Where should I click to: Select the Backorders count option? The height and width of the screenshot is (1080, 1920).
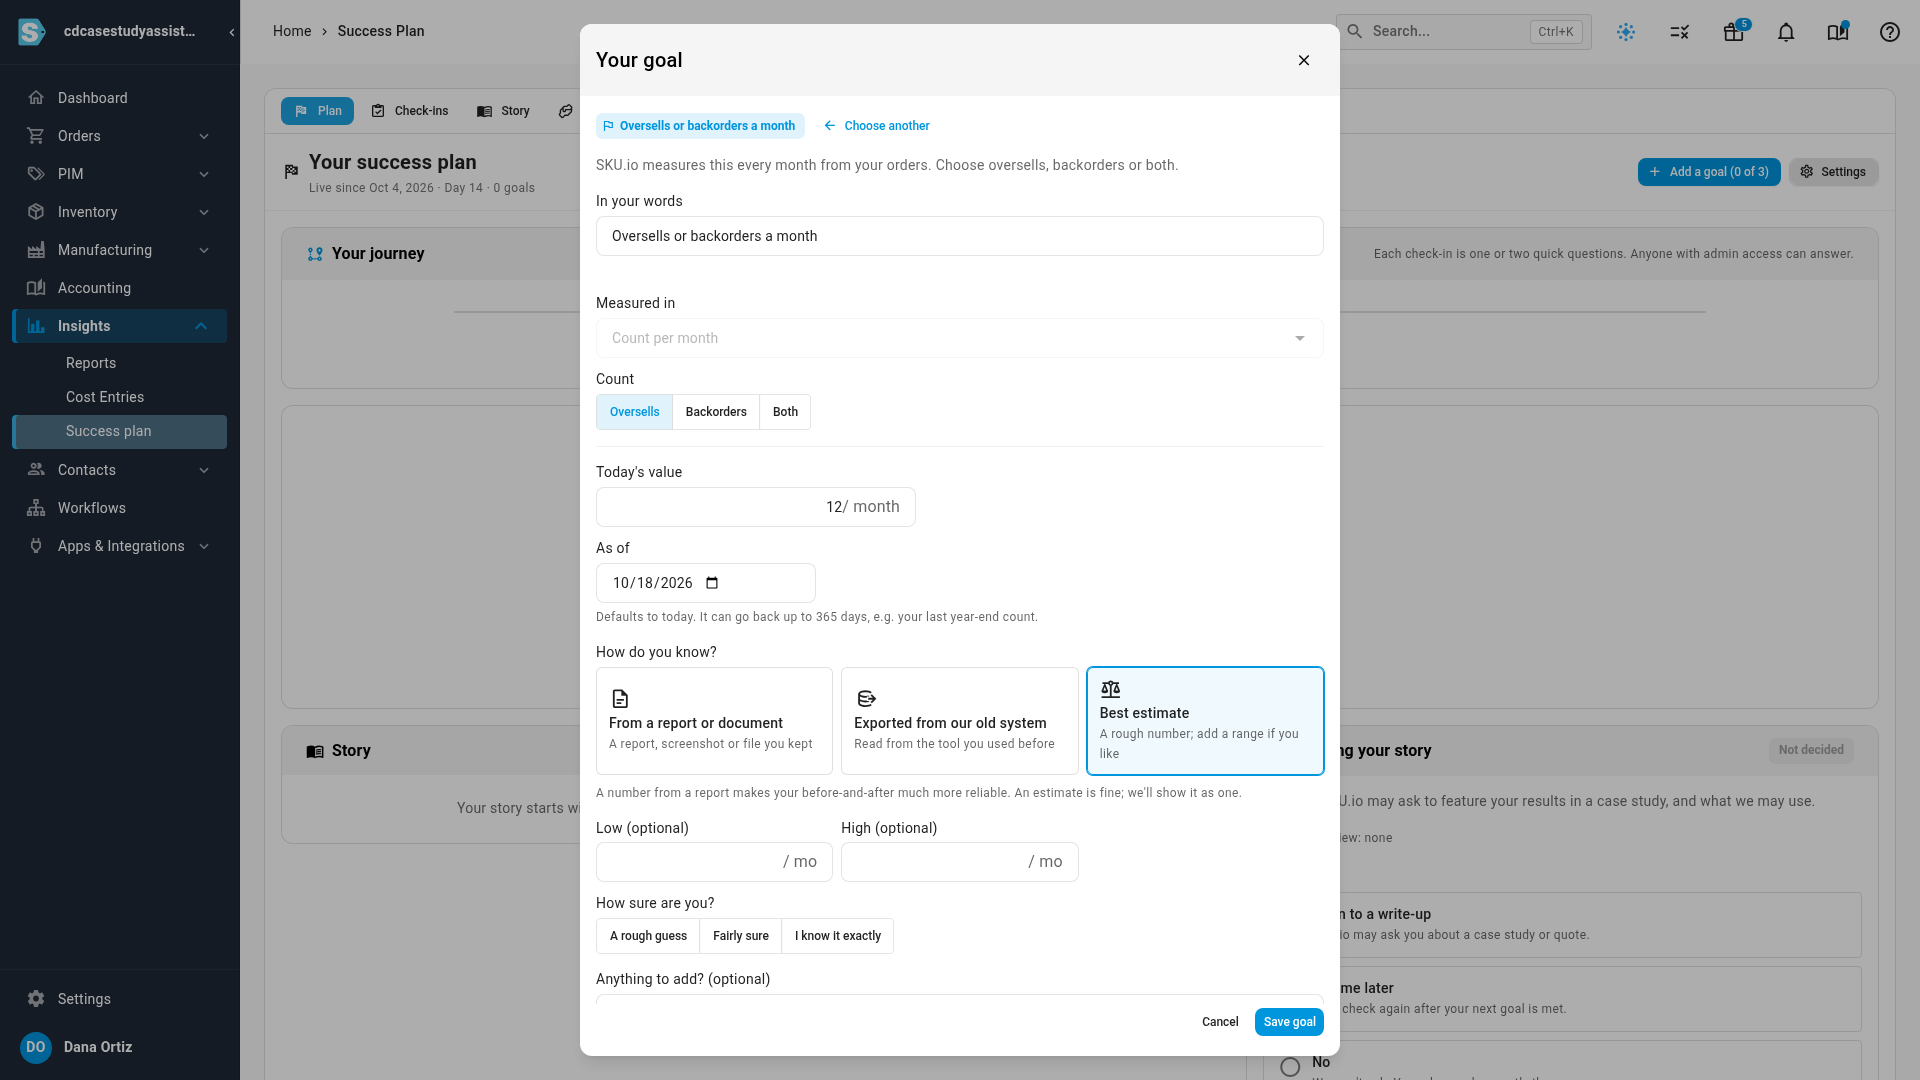716,412
